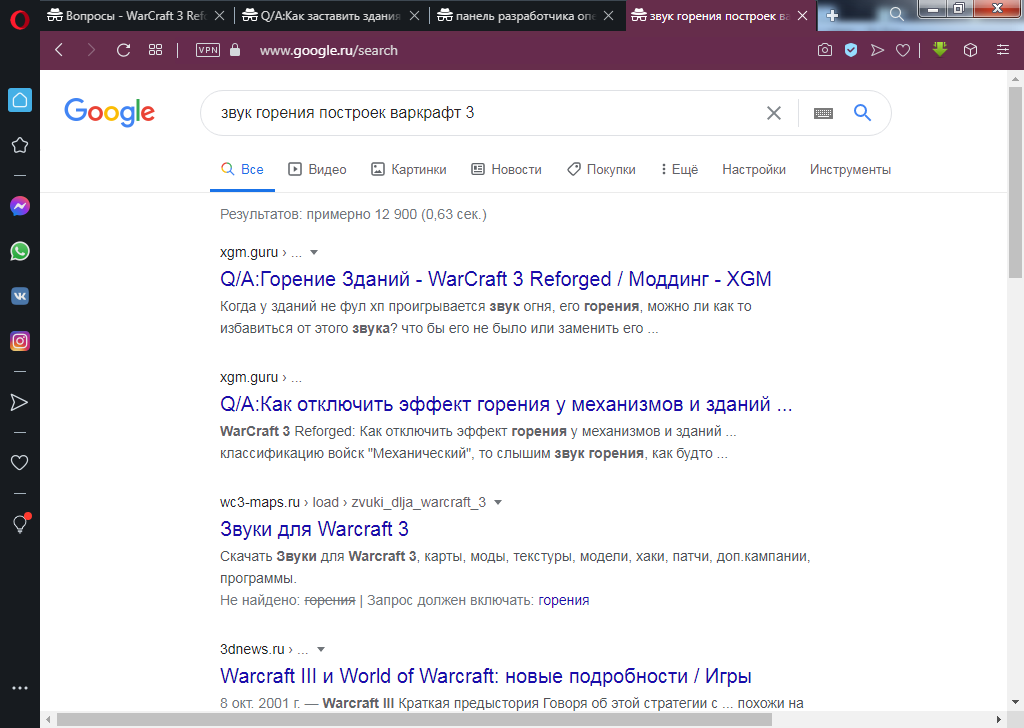Open Facebook Messenger in sidebar
Viewport: 1024px width, 728px height.
click(20, 206)
